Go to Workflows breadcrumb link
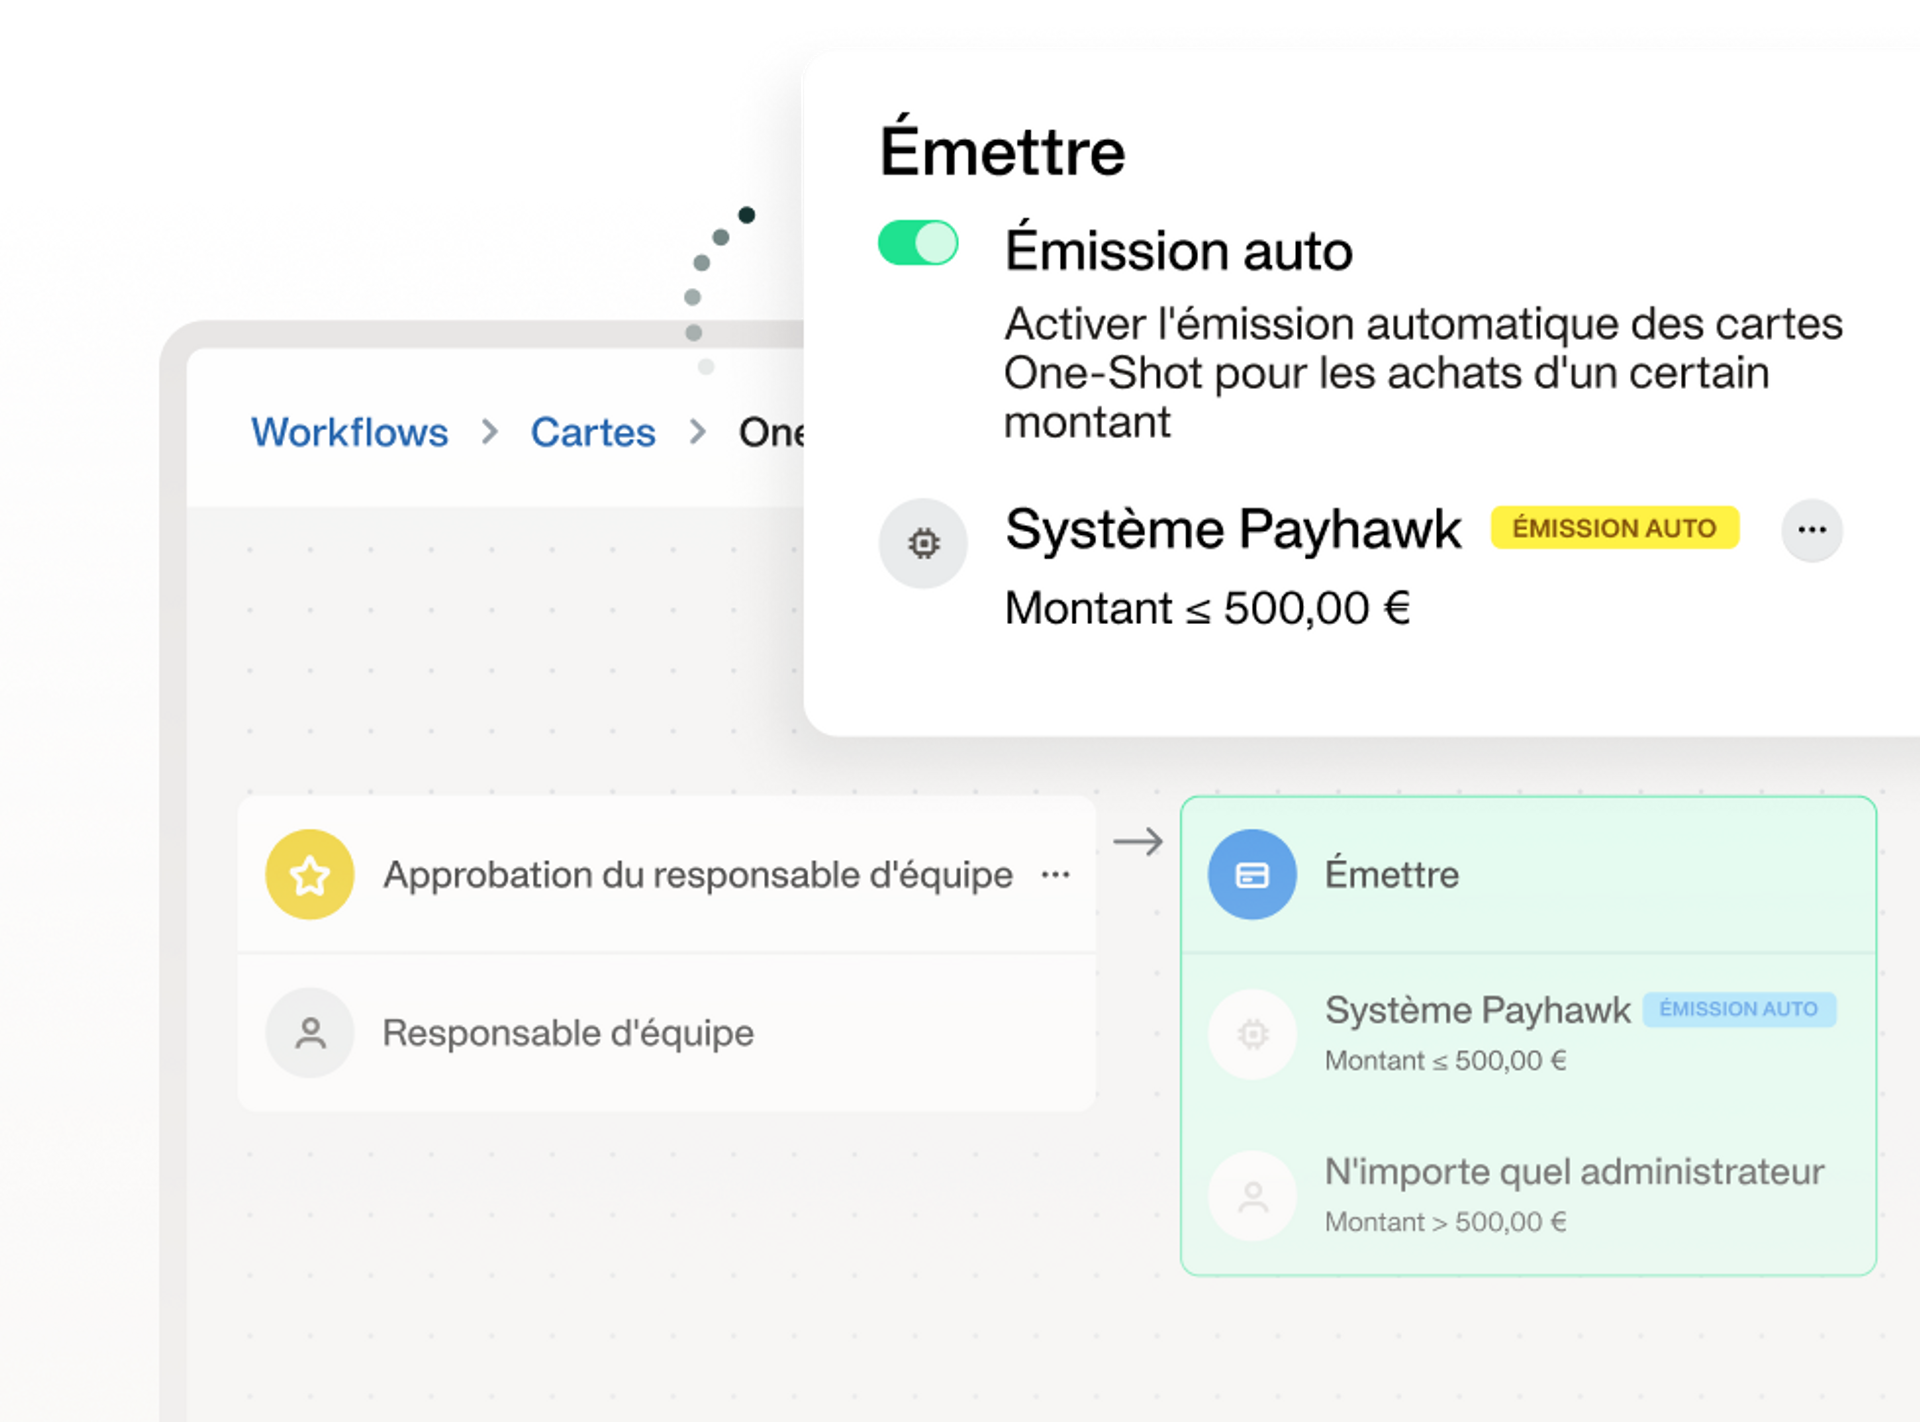1920x1422 pixels. (349, 432)
